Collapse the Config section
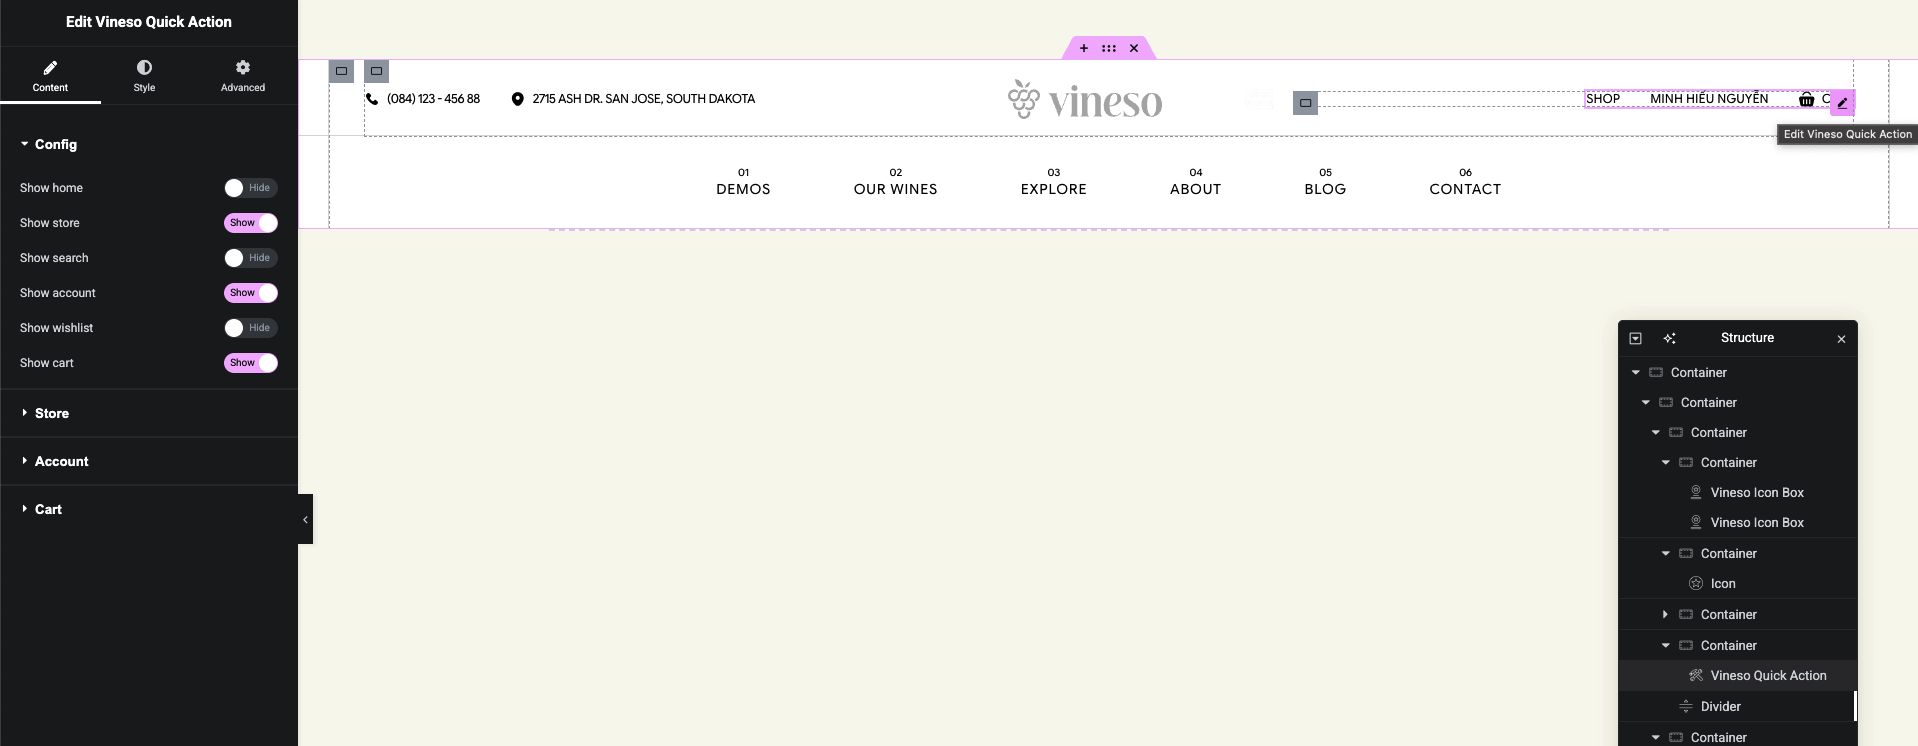 [x=55, y=144]
